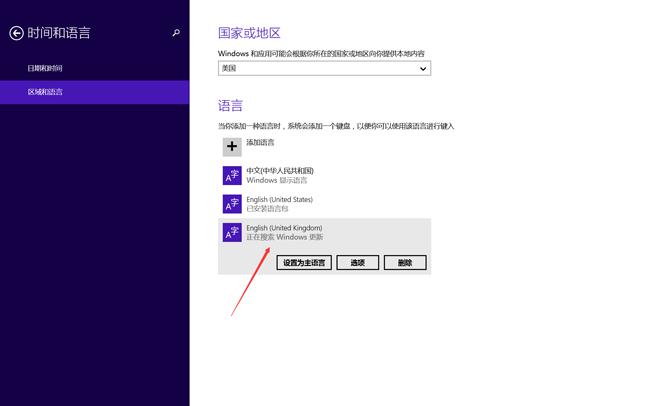The image size is (650, 406).
Task: Click the country dropdown chevron arrow
Action: point(423,69)
